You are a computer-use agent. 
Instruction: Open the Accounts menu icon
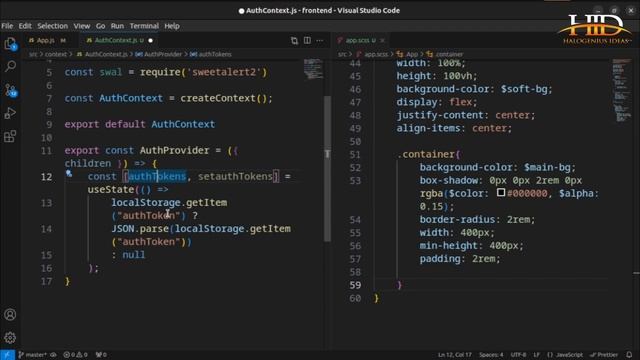point(10,315)
